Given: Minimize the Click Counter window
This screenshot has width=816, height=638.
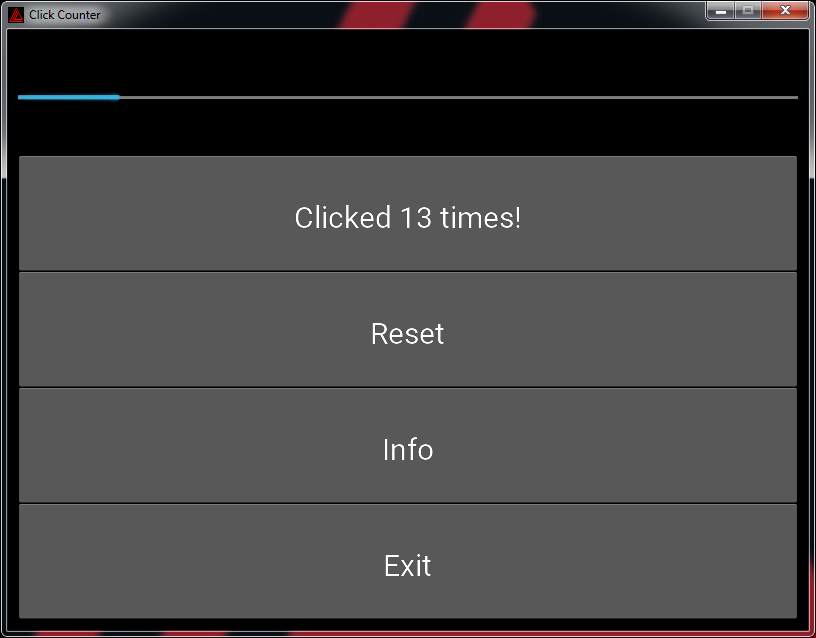Looking at the screenshot, I should tap(721, 10).
